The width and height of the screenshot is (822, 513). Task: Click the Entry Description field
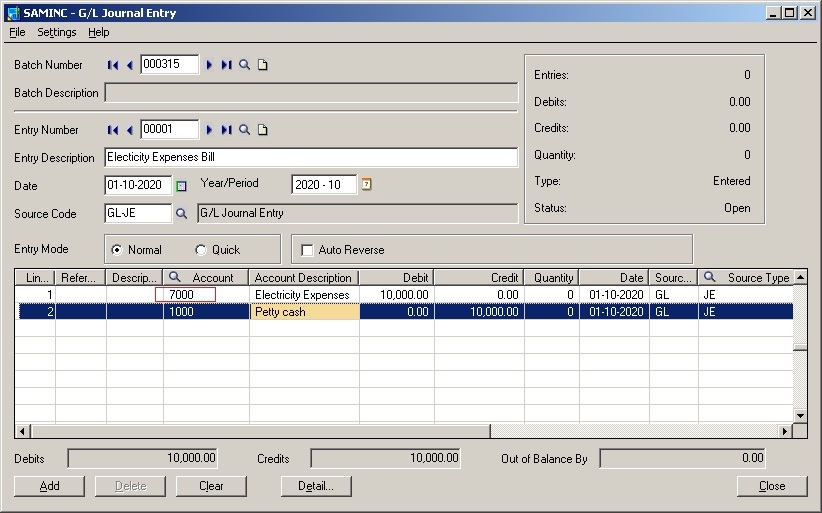(311, 157)
